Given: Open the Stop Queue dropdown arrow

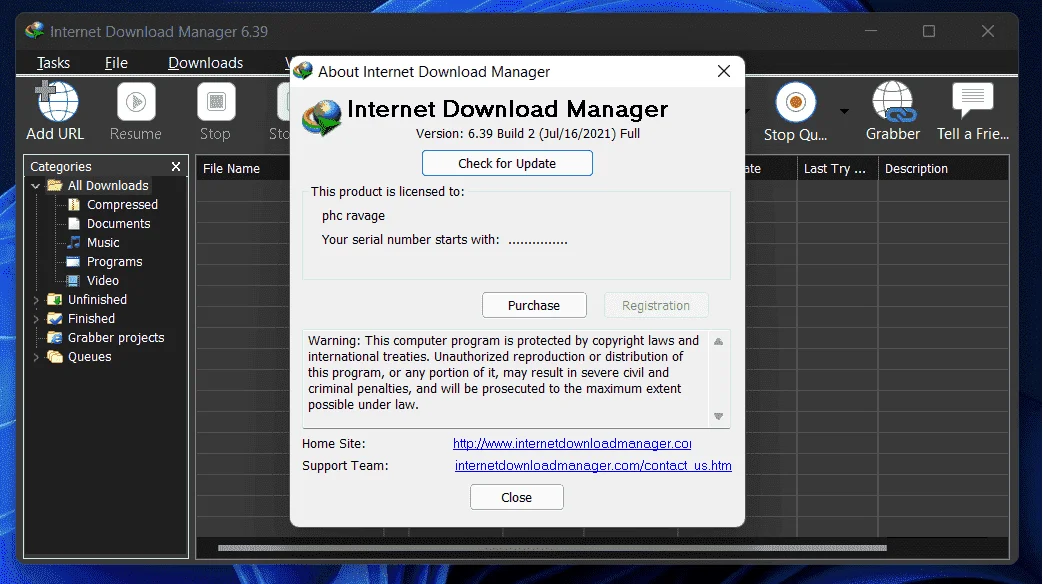Looking at the screenshot, I should point(844,111).
